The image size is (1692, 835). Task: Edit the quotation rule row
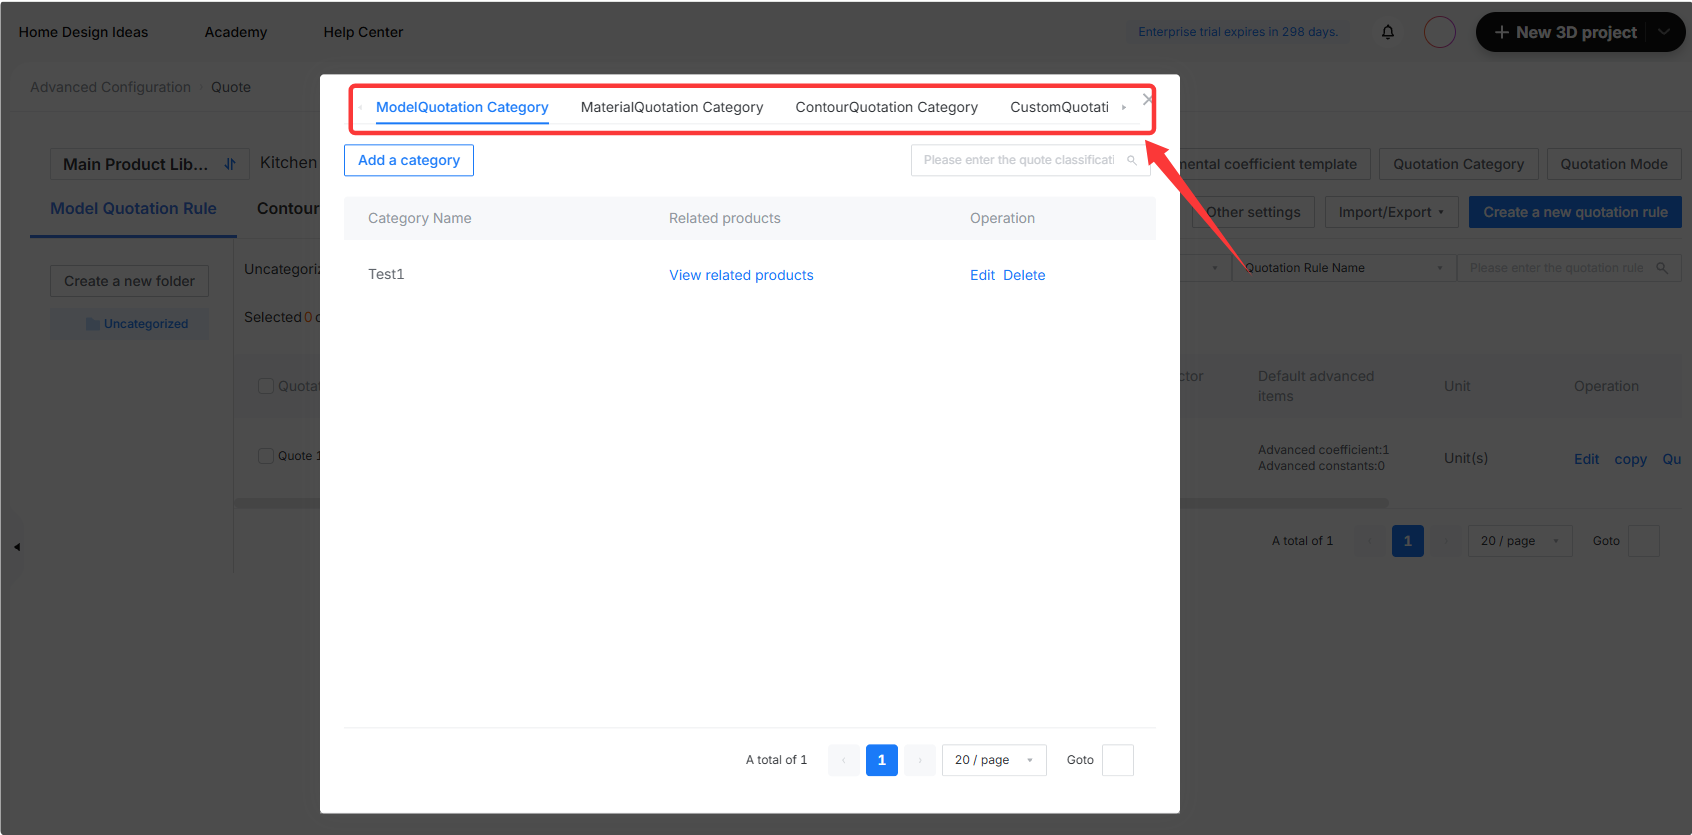[1586, 459]
